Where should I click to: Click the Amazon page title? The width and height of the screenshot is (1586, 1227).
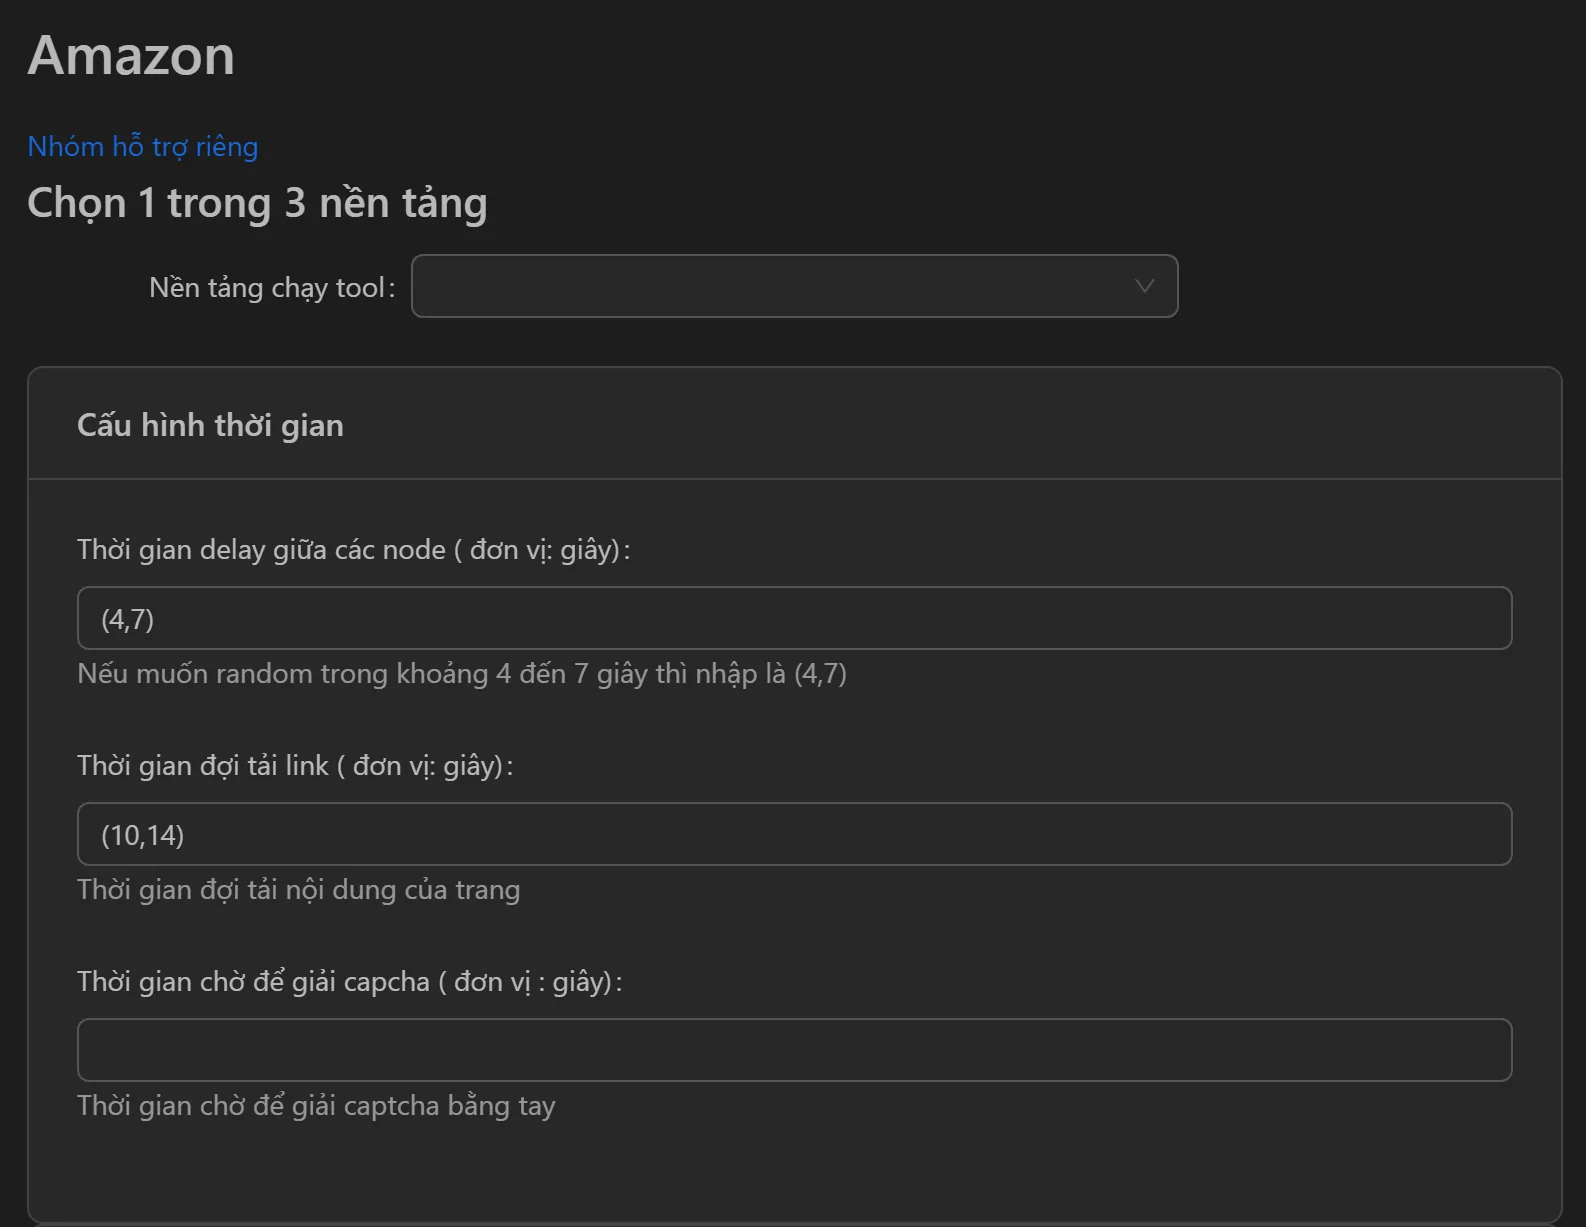coord(131,55)
